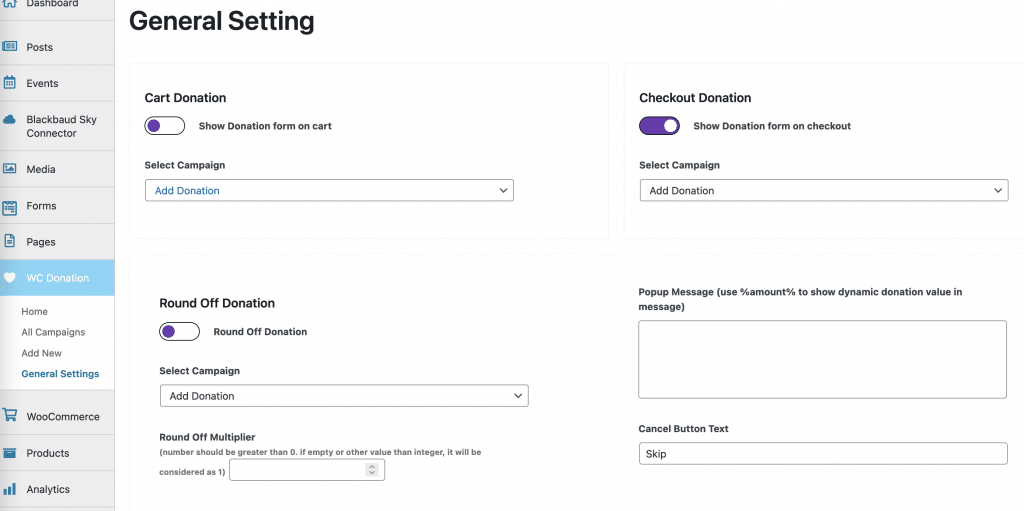Expand Checkout Donation Select Campaign dropdown
The height and width of the screenshot is (511, 1024).
824,190
